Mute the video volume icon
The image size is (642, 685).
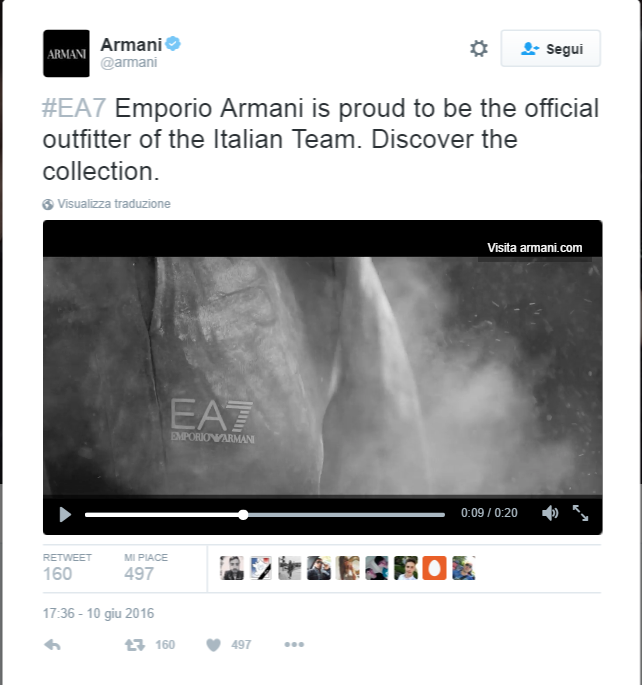[550, 513]
